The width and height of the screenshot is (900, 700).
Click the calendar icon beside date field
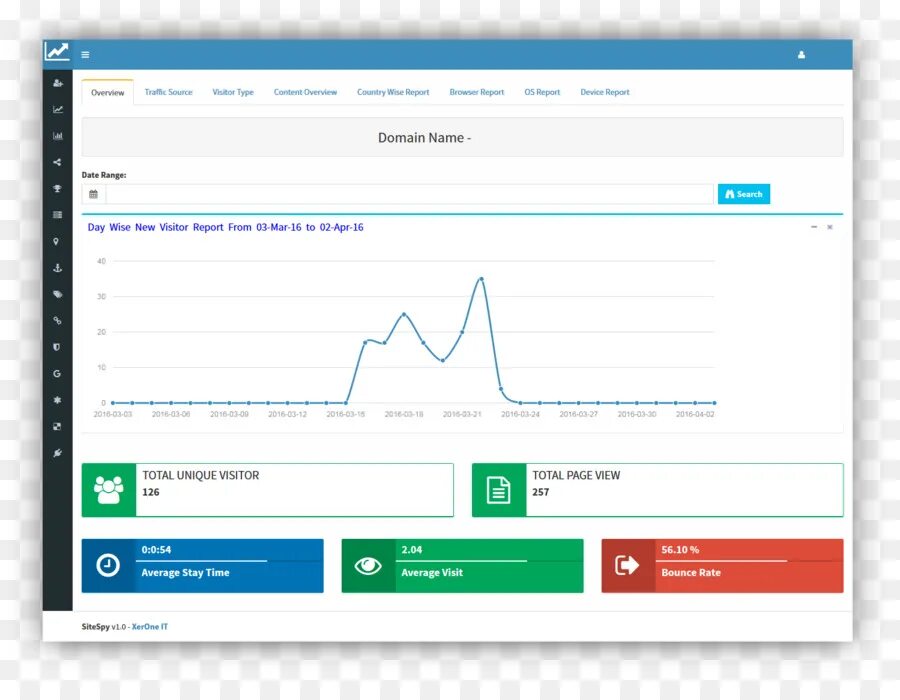pos(94,194)
